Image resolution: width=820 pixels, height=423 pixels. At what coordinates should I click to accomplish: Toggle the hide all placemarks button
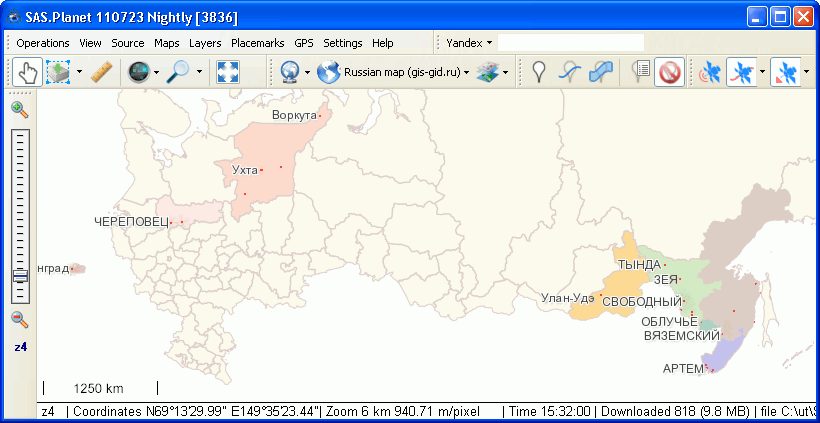coord(669,72)
